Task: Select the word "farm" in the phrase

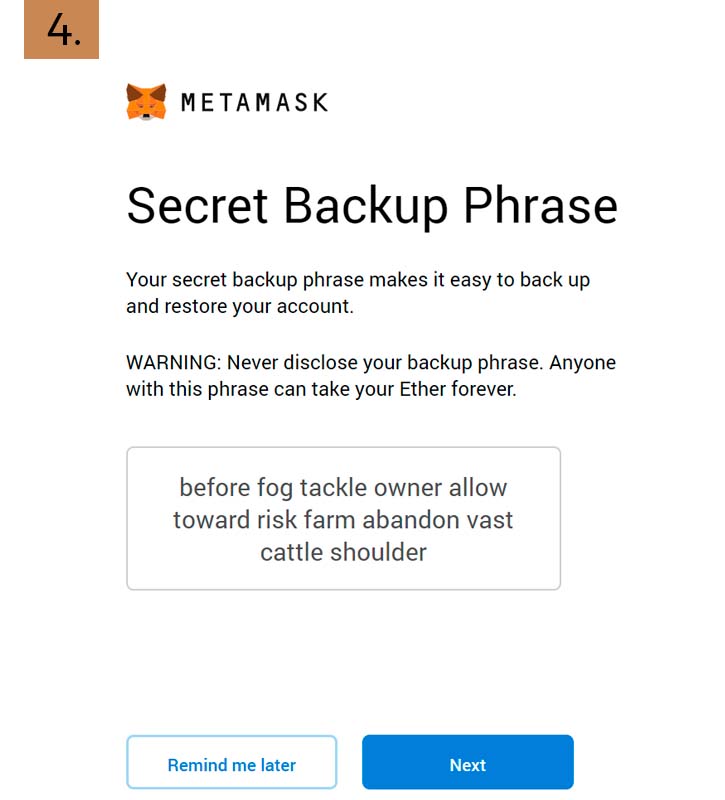Action: [330, 520]
